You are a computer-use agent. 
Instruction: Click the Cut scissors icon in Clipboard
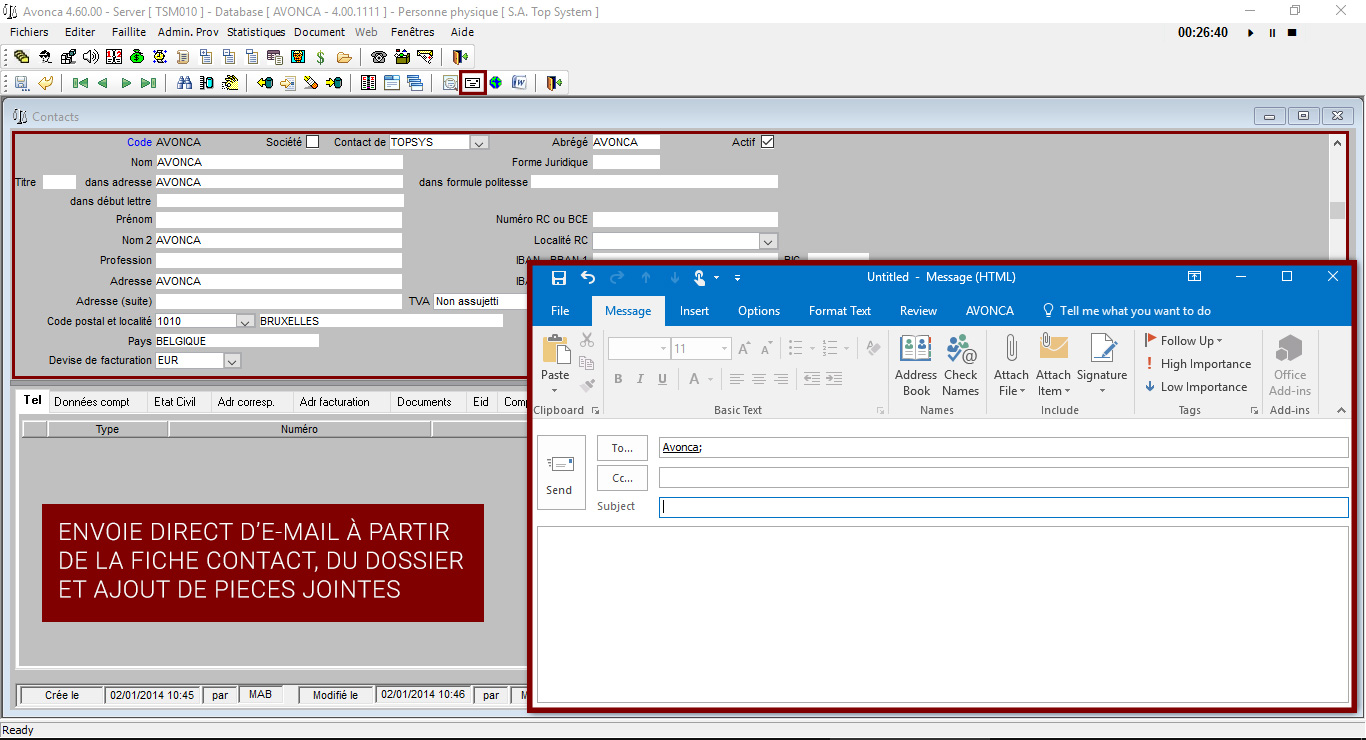click(x=587, y=340)
